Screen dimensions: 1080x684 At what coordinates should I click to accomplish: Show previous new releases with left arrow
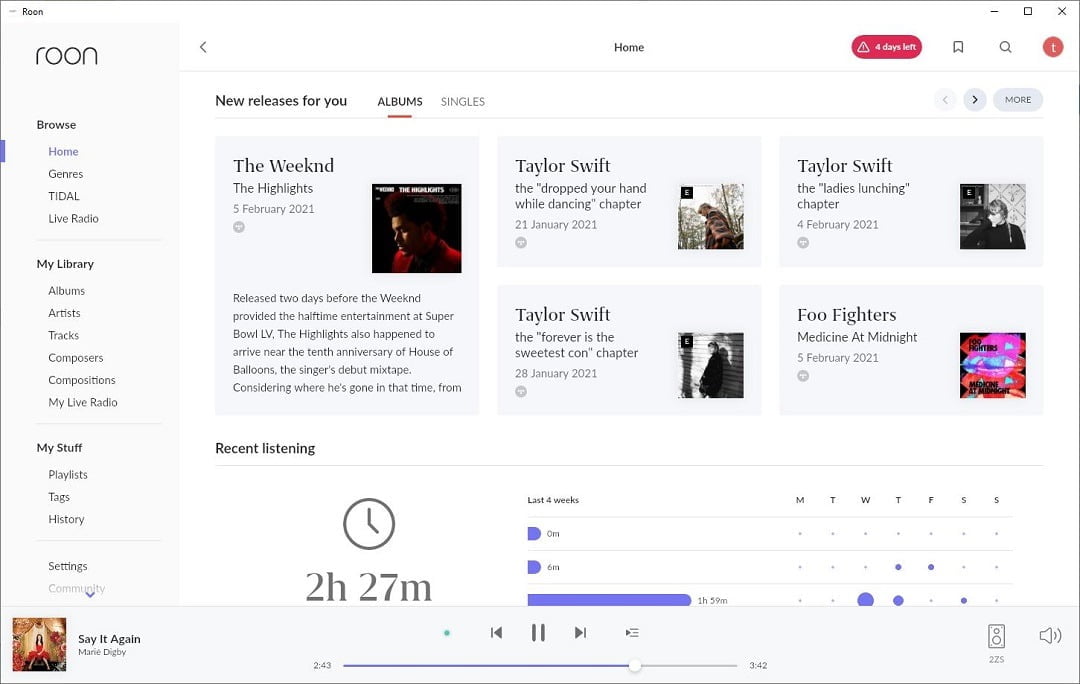pos(945,100)
